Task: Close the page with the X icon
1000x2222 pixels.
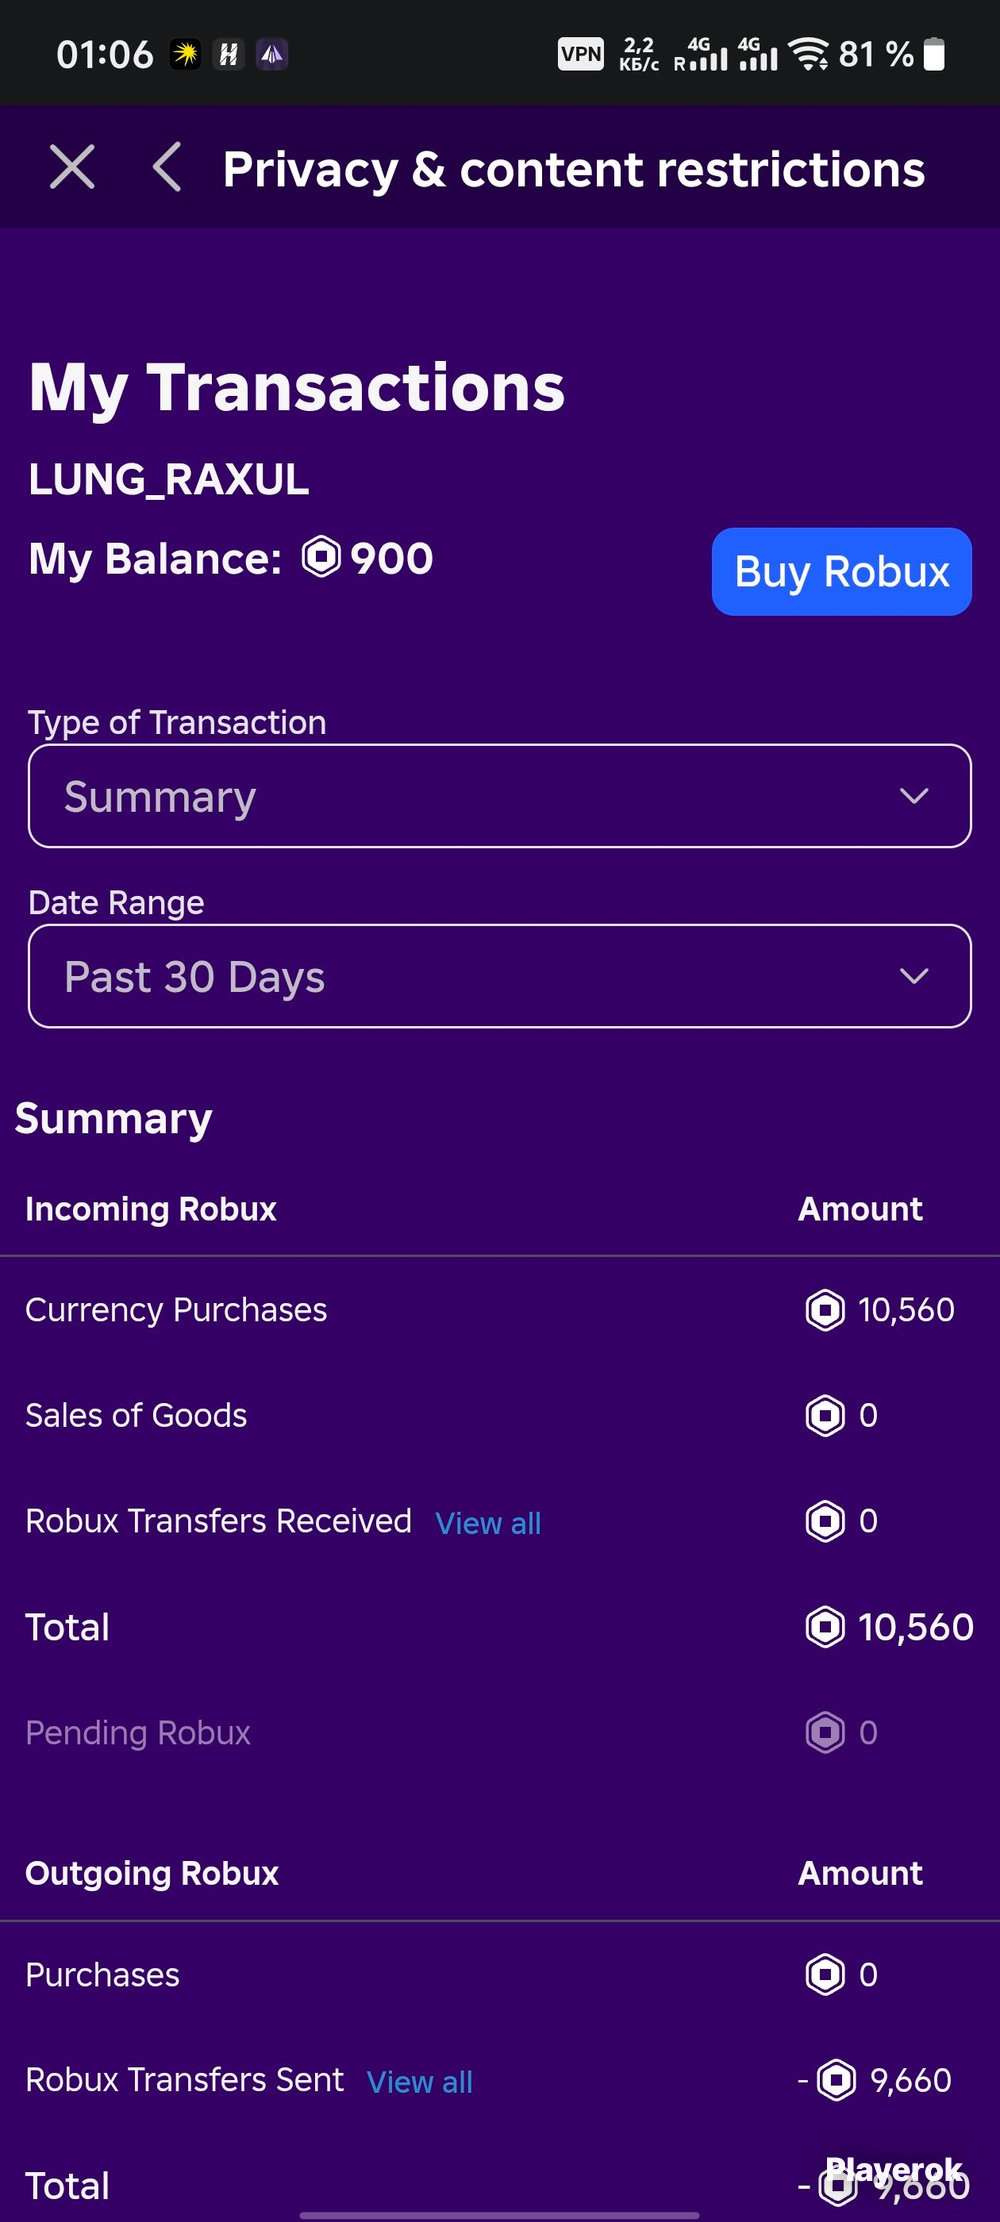Action: pyautogui.click(x=73, y=167)
